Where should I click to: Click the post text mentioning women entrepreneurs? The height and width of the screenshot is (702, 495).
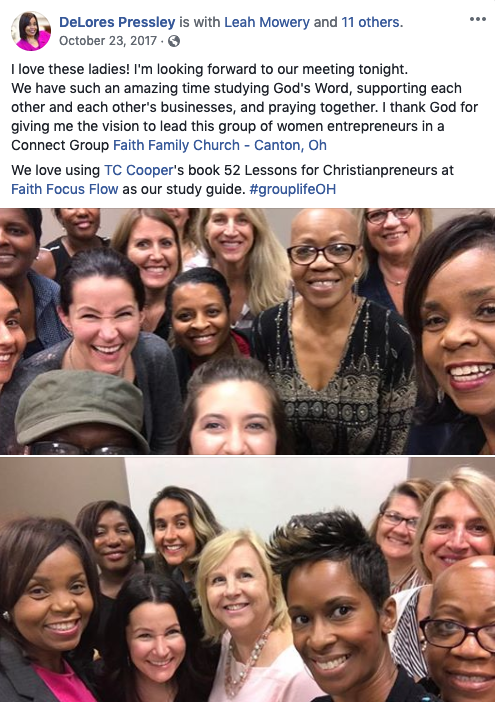(244, 107)
